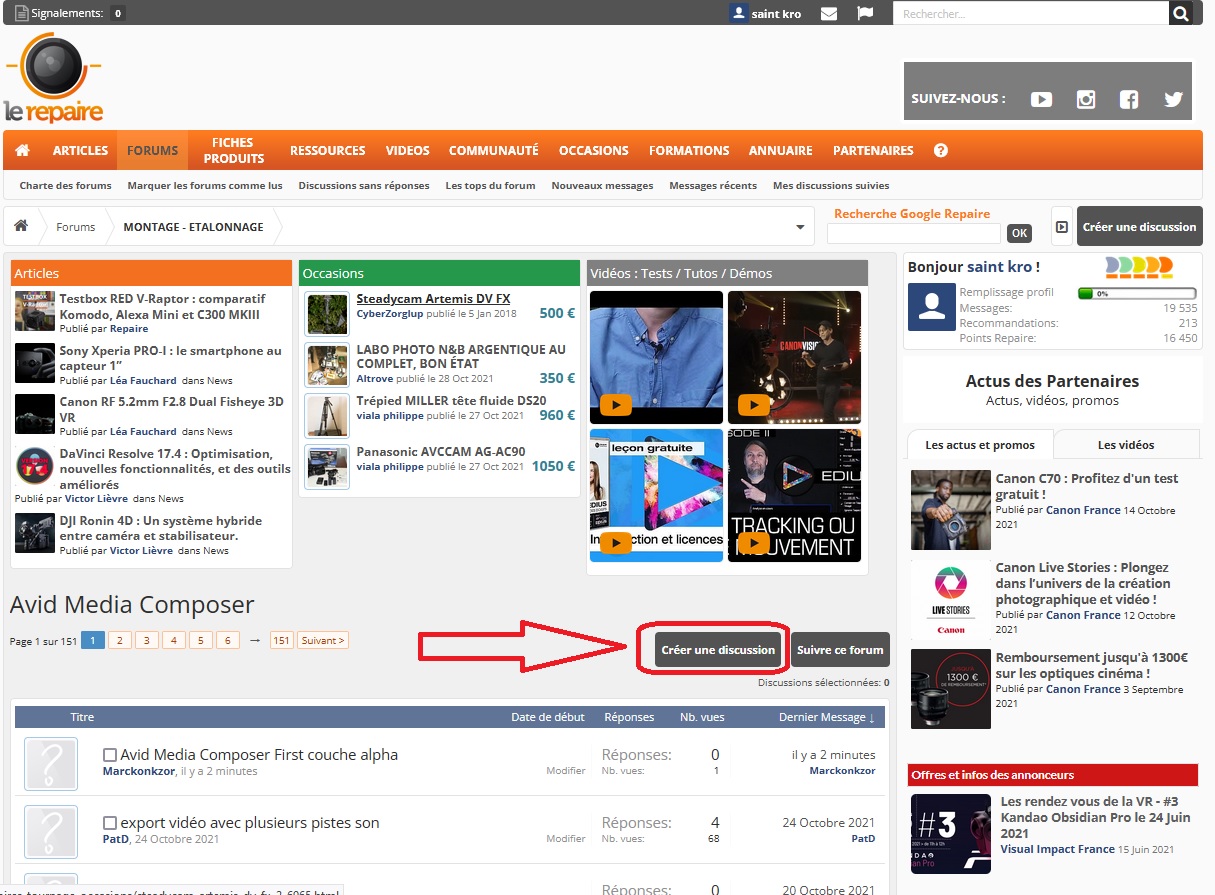Open Le Repaire's YouTube channel icon
Screen dimensions: 1215x895
click(x=1041, y=100)
